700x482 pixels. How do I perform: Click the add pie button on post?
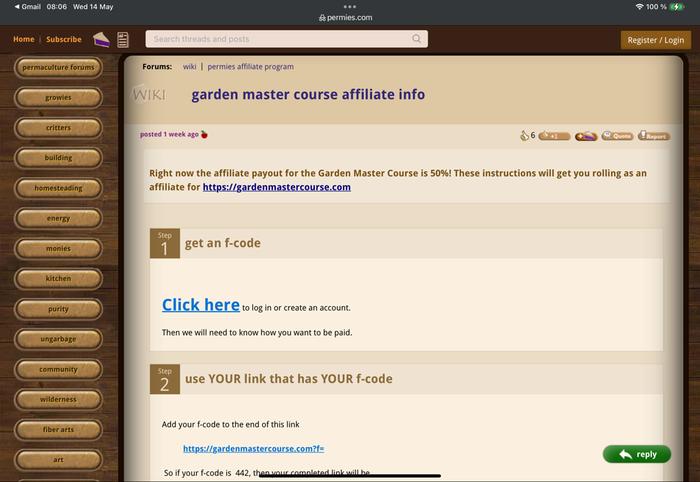click(586, 136)
